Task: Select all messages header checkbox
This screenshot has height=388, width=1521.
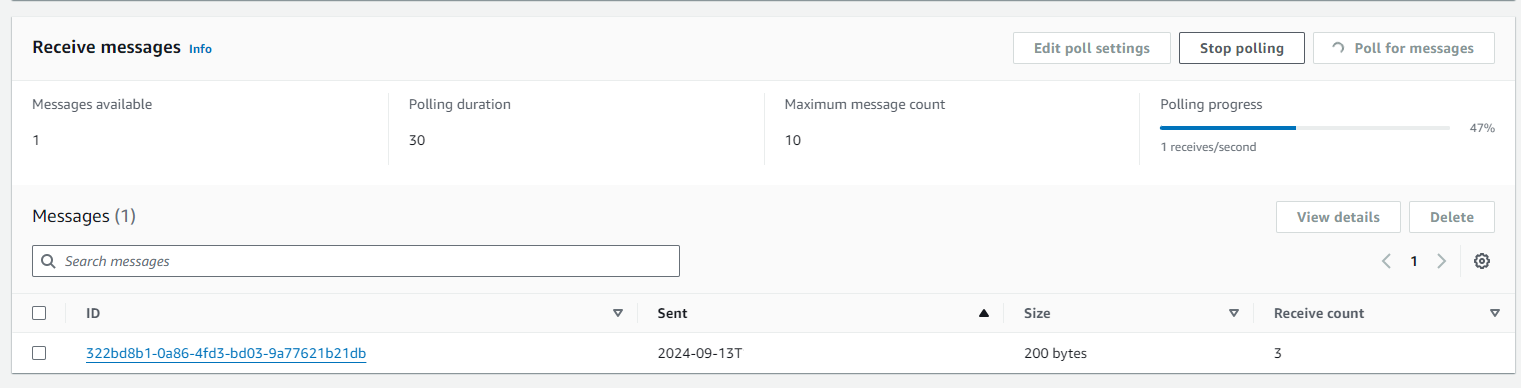Action: tap(39, 313)
